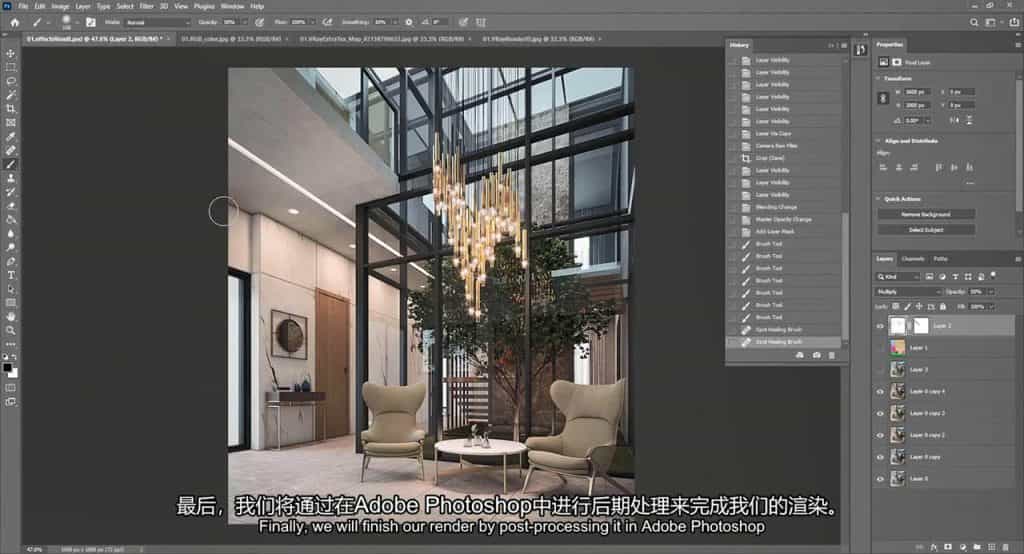Screen dimensions: 1024x554
Task: Select the Horizontal Type tool
Action: [x=10, y=275]
